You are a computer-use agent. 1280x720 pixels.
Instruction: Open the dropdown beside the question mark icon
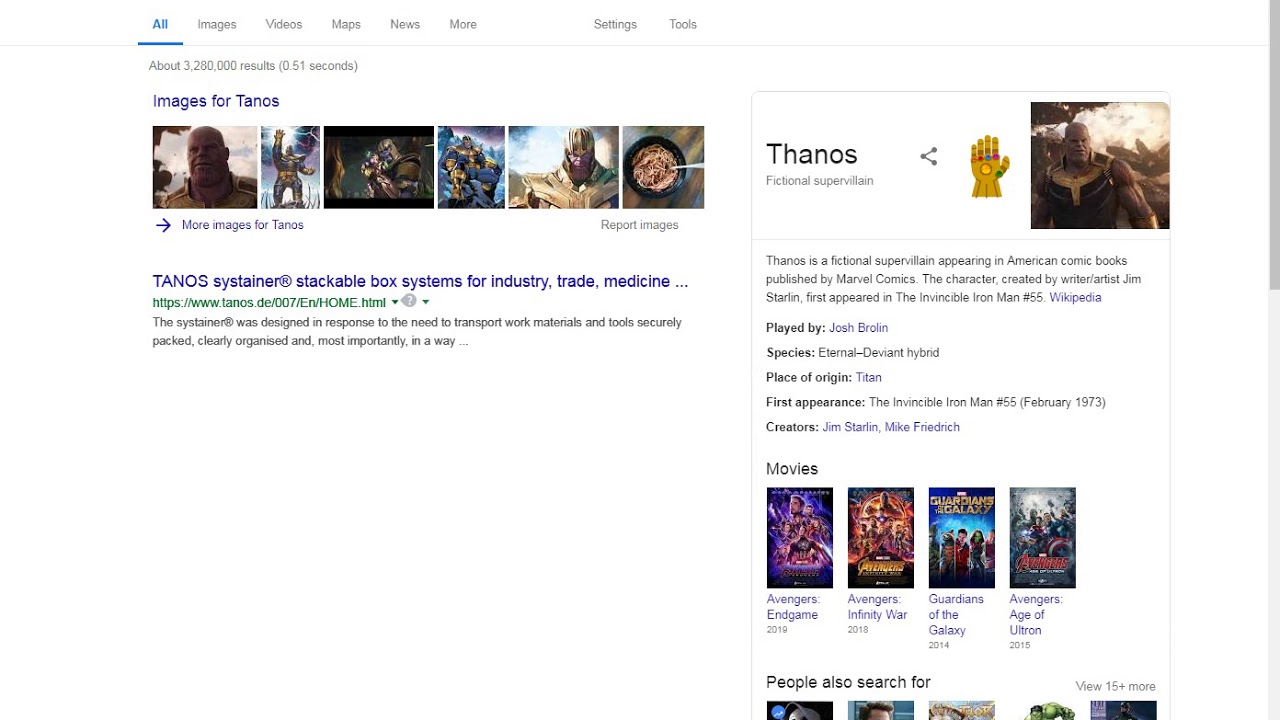[x=425, y=302]
